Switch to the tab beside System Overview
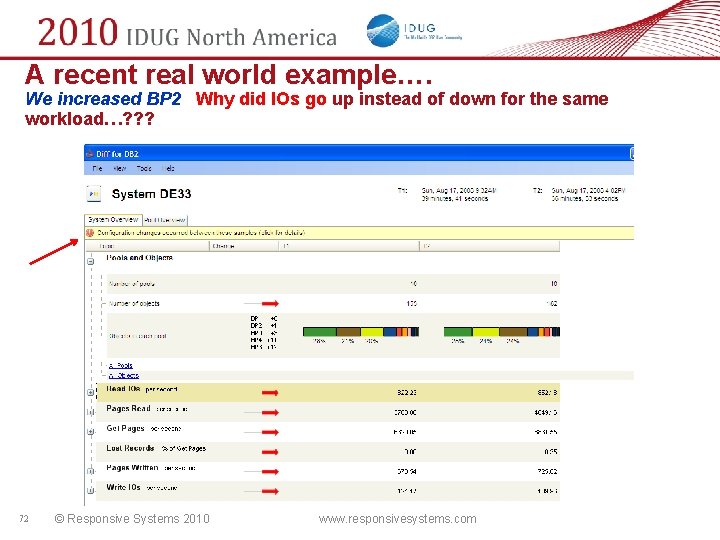The width and height of the screenshot is (720, 540). (165, 220)
